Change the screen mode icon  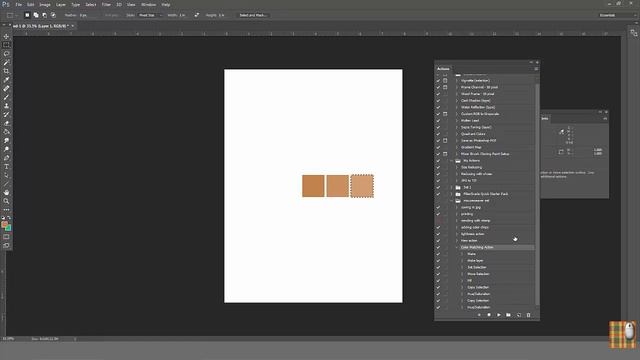[6, 245]
